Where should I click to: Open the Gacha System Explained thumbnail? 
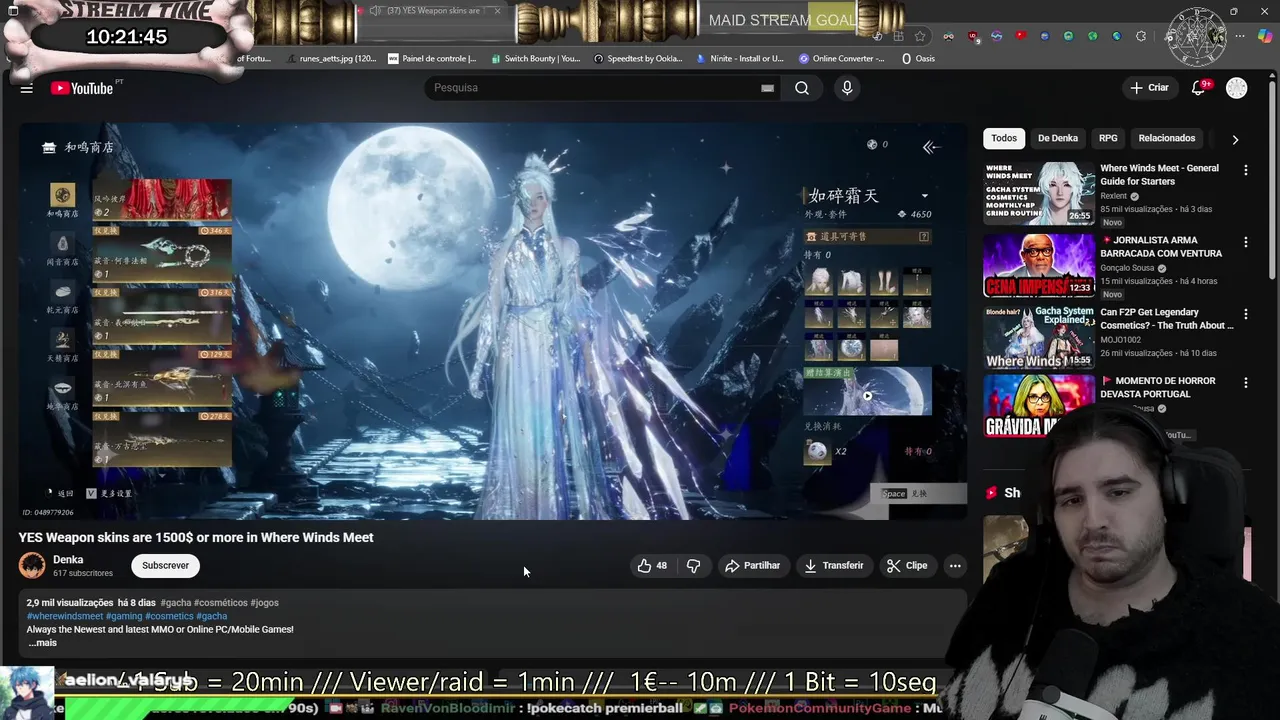1039,337
